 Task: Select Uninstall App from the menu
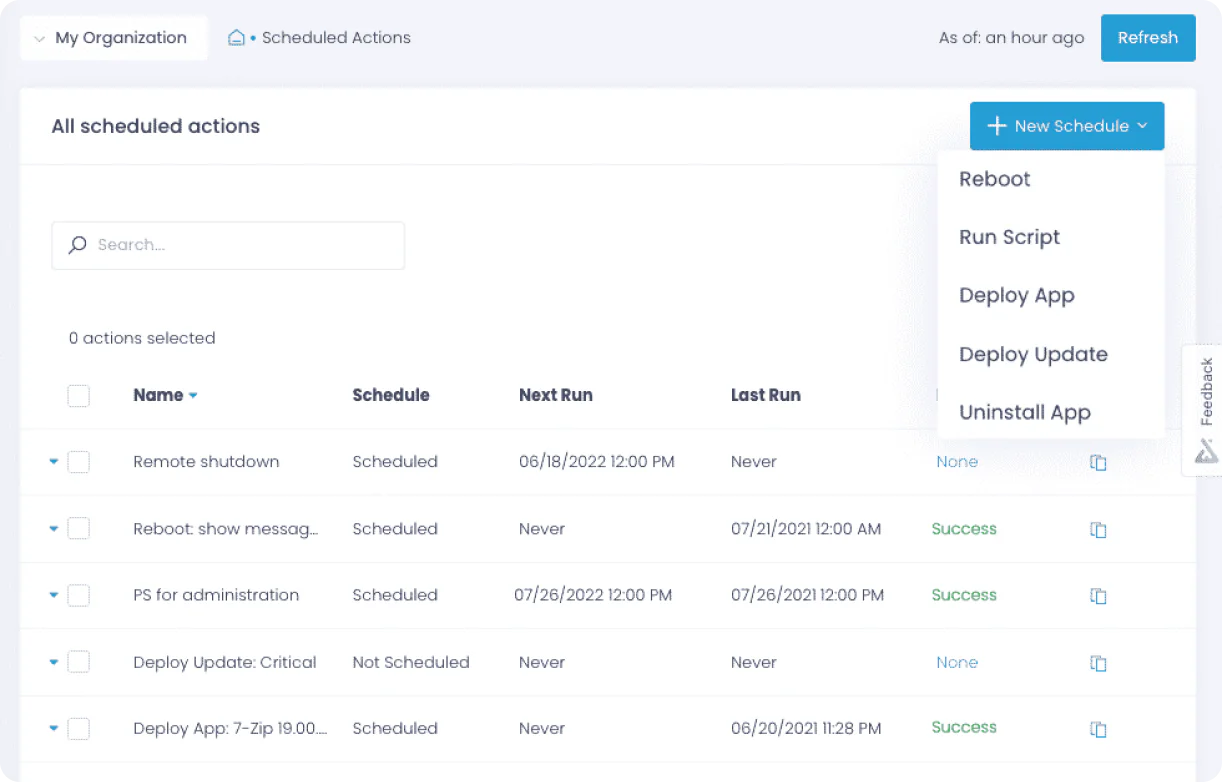(1024, 412)
